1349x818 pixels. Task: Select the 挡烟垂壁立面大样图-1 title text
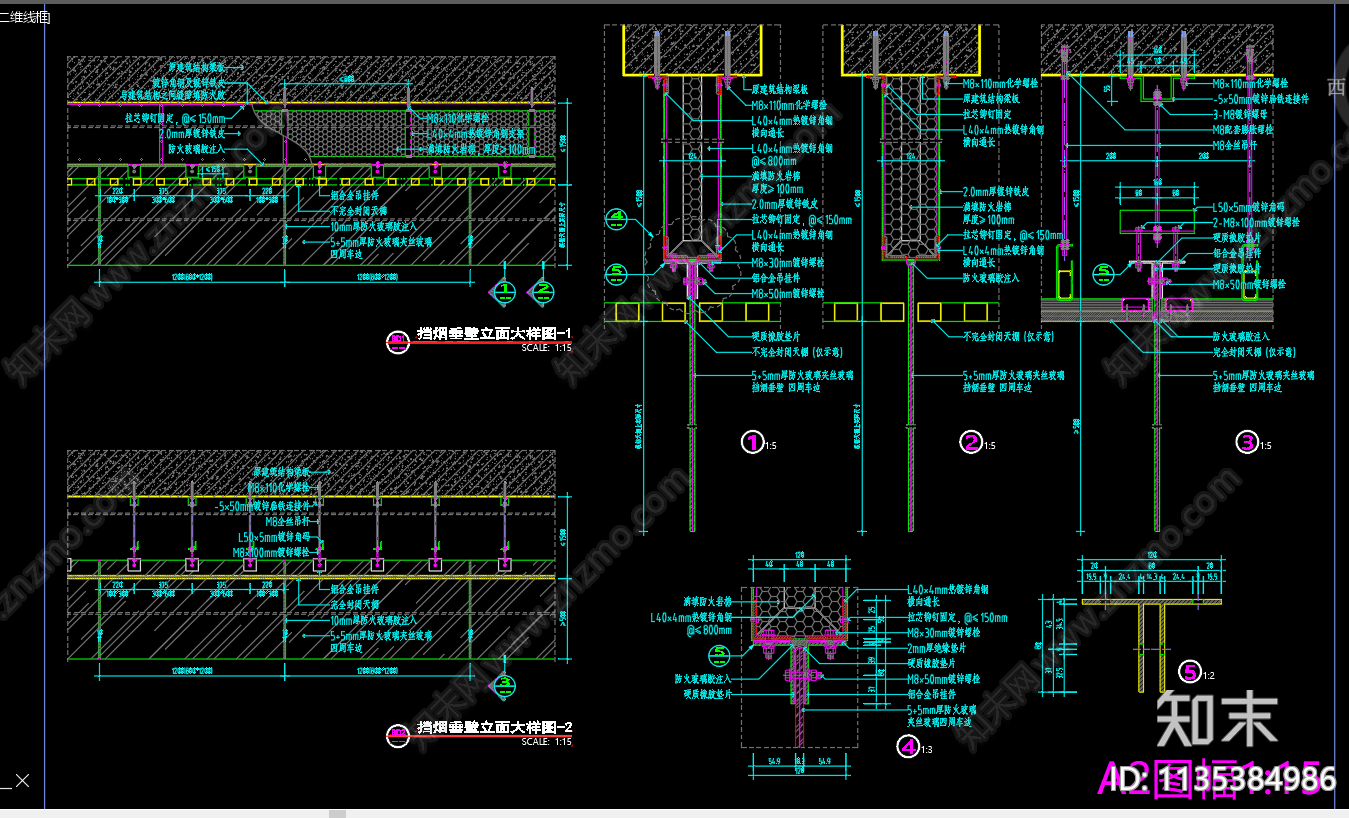tap(493, 335)
